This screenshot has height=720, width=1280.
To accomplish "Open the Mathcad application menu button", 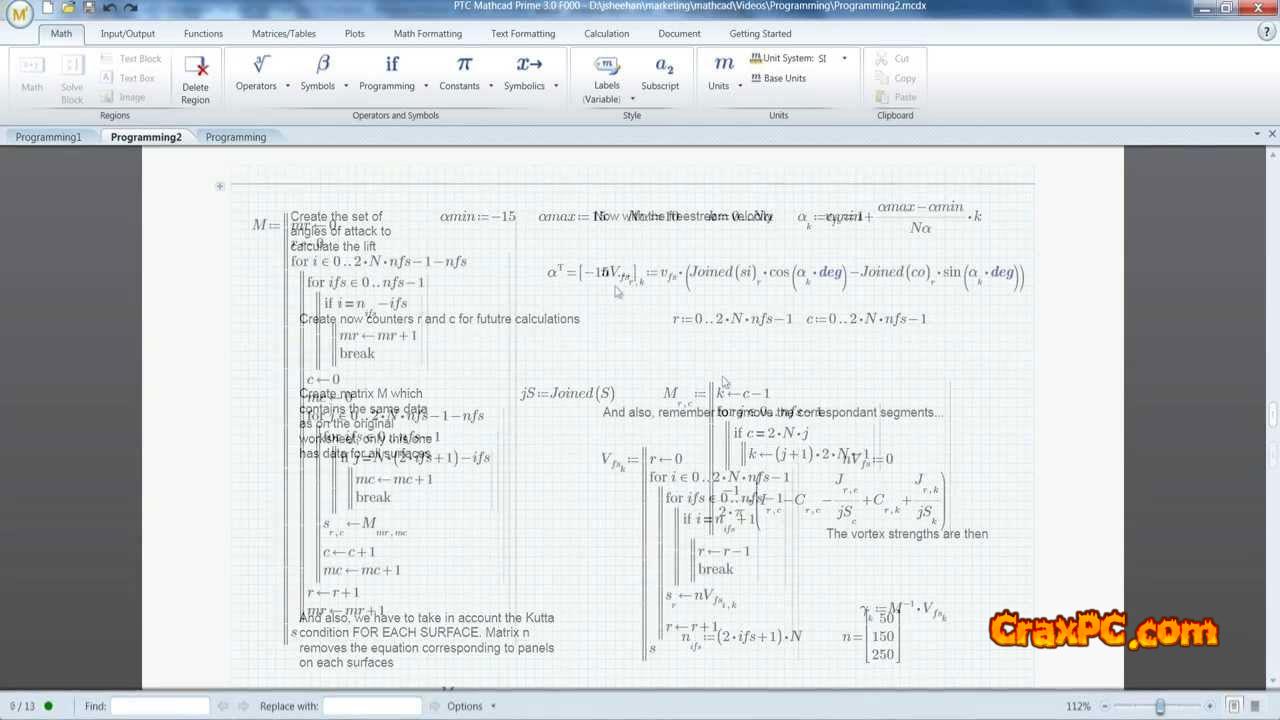I will tap(18, 13).
